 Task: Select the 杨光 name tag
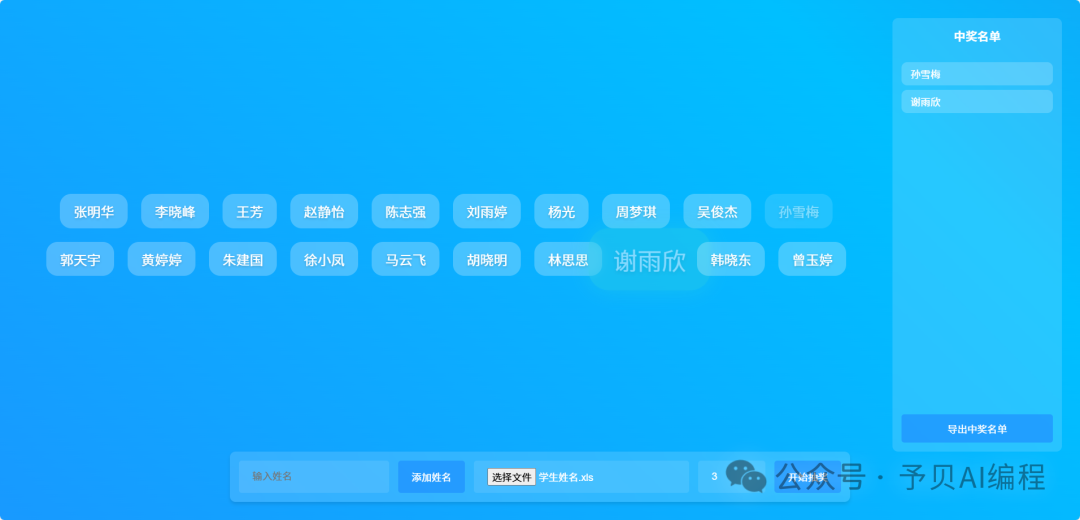(561, 211)
